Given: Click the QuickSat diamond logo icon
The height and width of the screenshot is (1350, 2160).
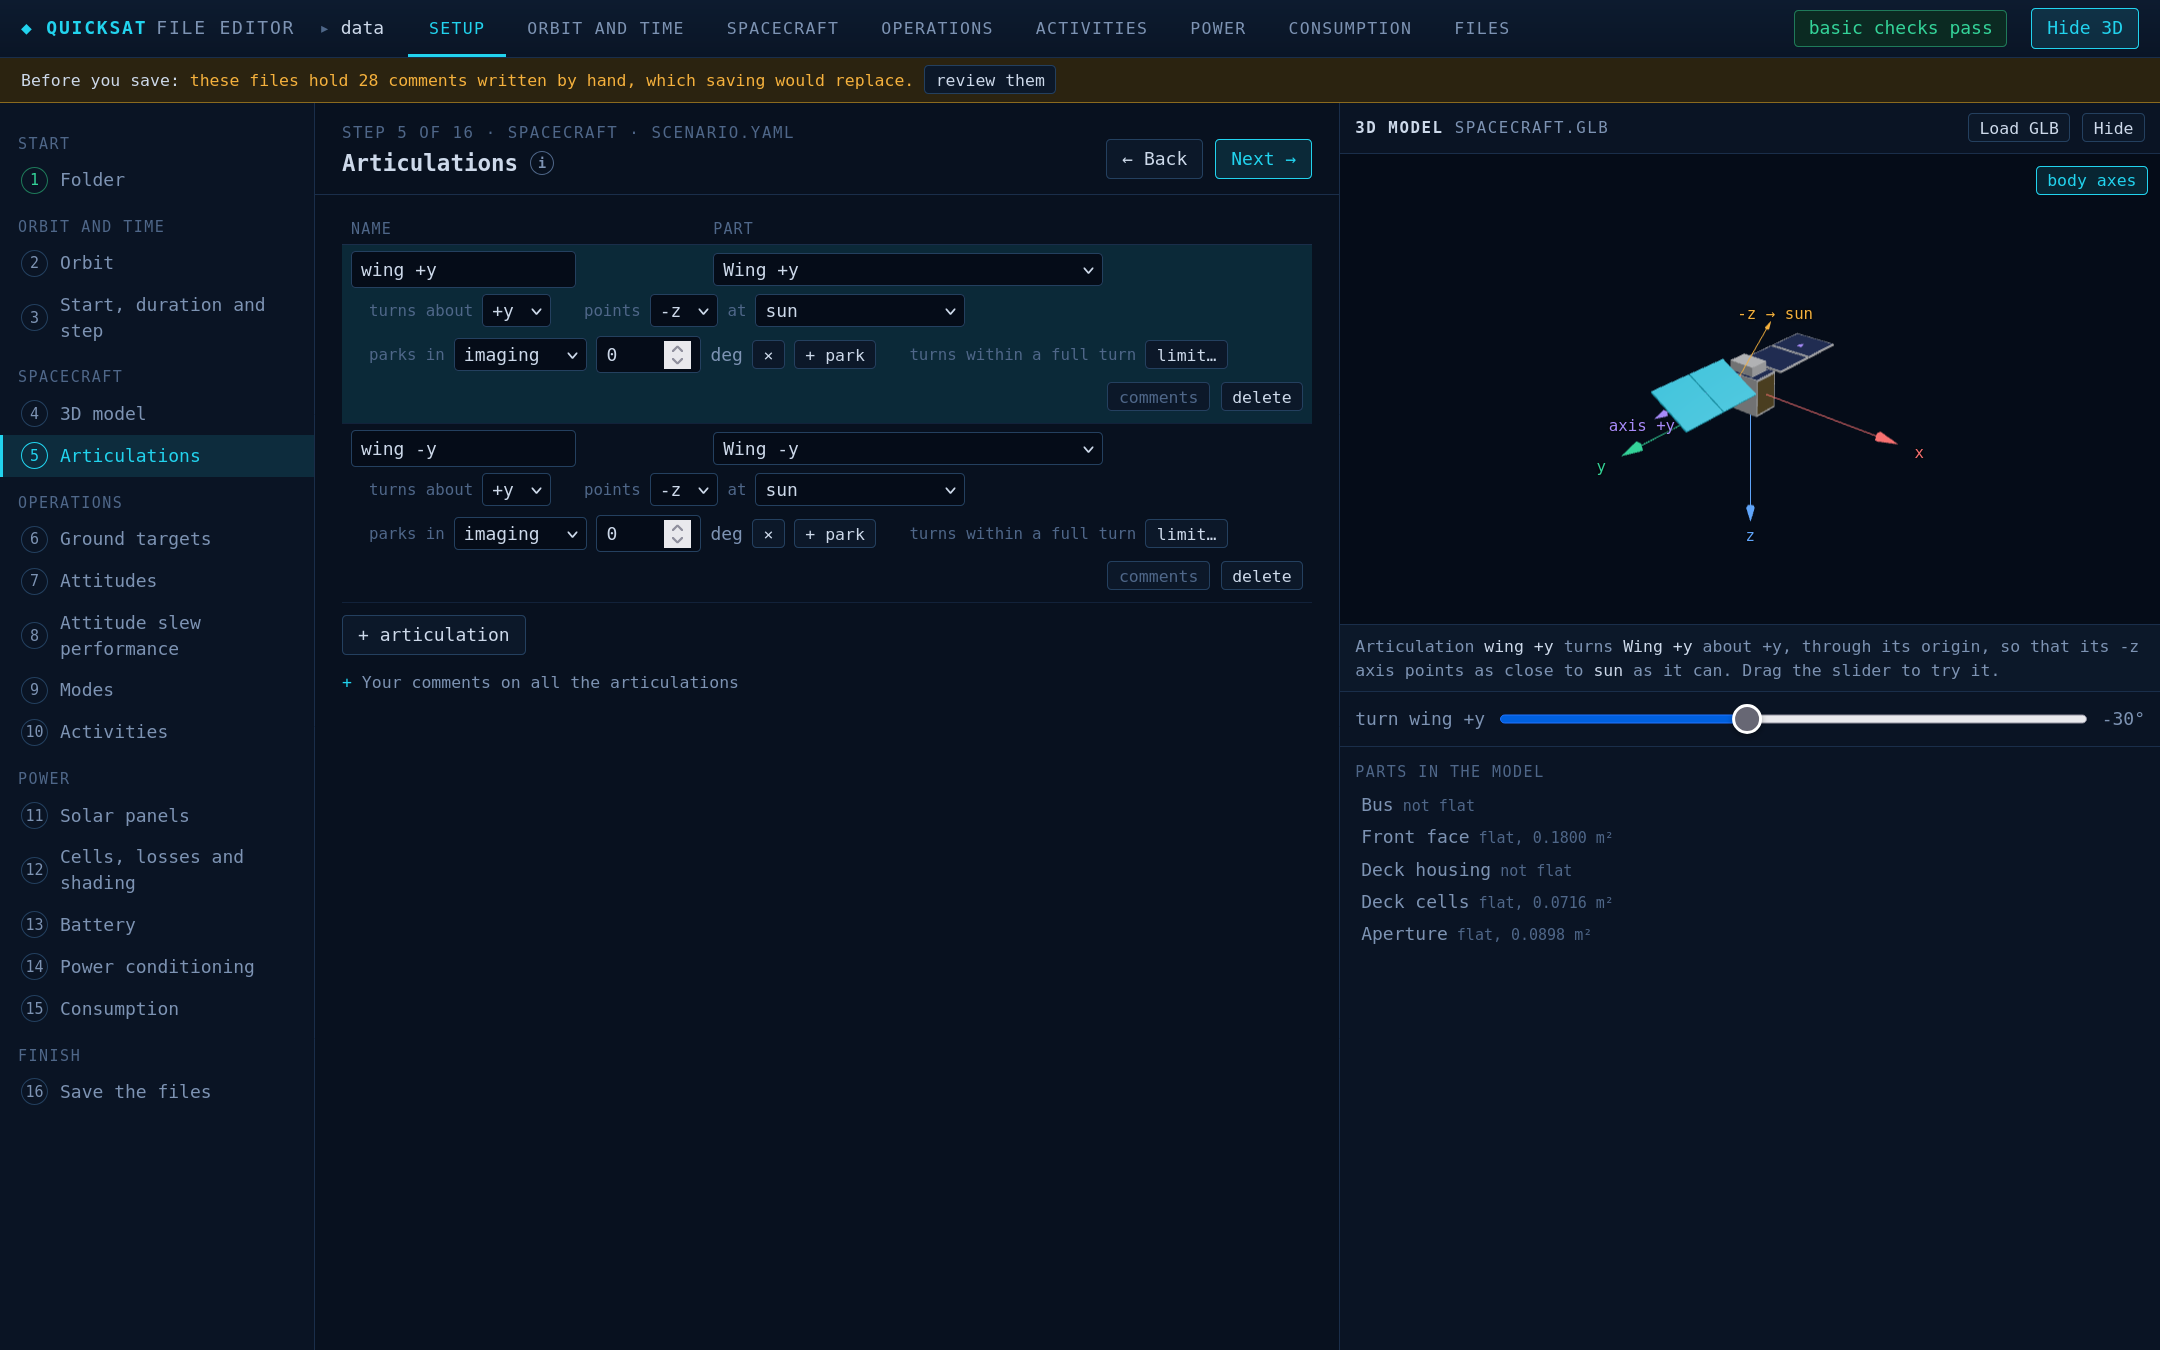Looking at the screenshot, I should [27, 29].
